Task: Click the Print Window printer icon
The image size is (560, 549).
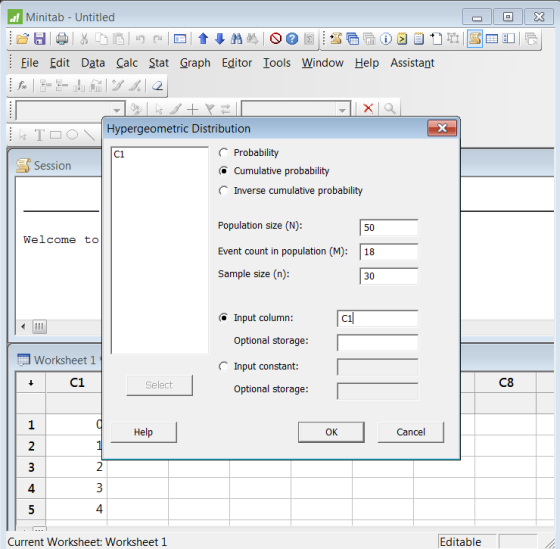Action: coord(62,39)
